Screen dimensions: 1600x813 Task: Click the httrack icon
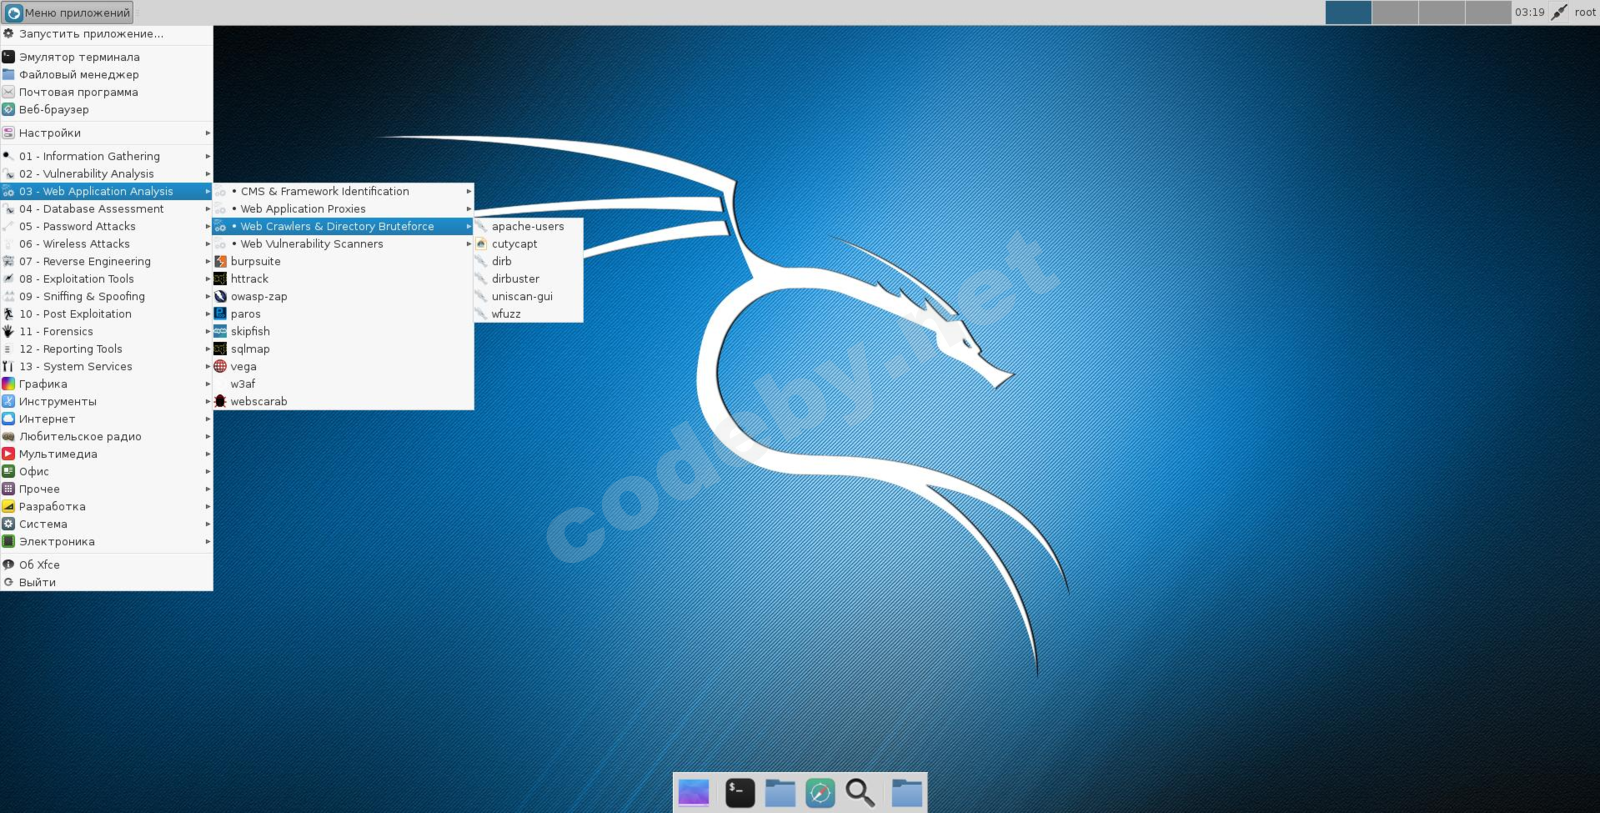(x=221, y=279)
